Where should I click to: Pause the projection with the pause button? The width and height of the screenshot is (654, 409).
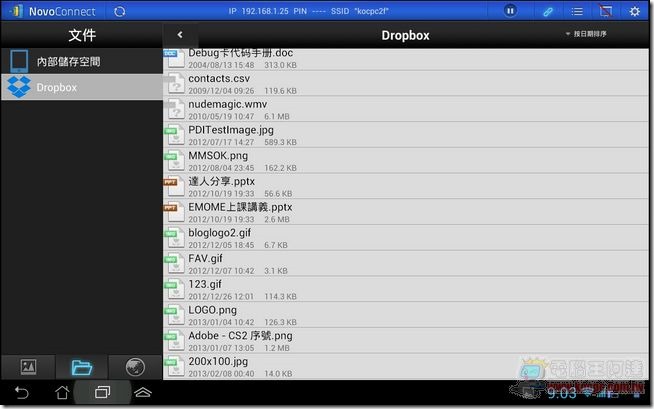point(510,11)
